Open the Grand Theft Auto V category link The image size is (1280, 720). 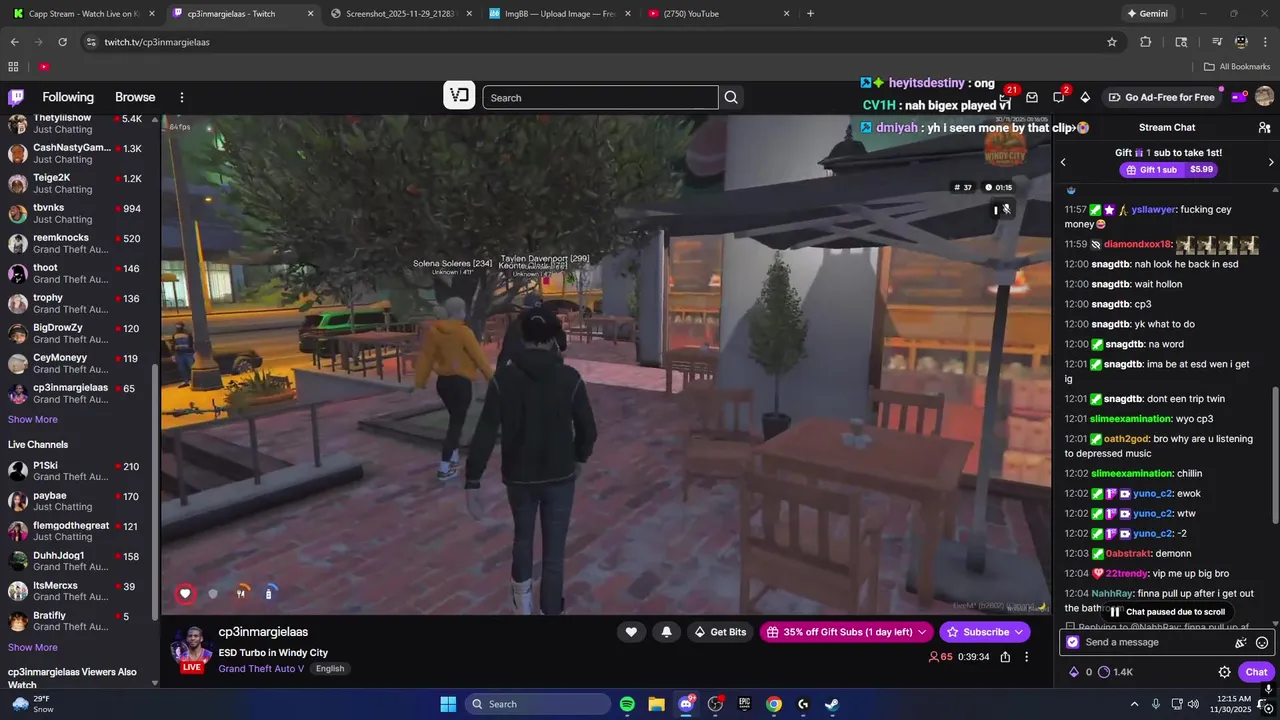(x=262, y=669)
